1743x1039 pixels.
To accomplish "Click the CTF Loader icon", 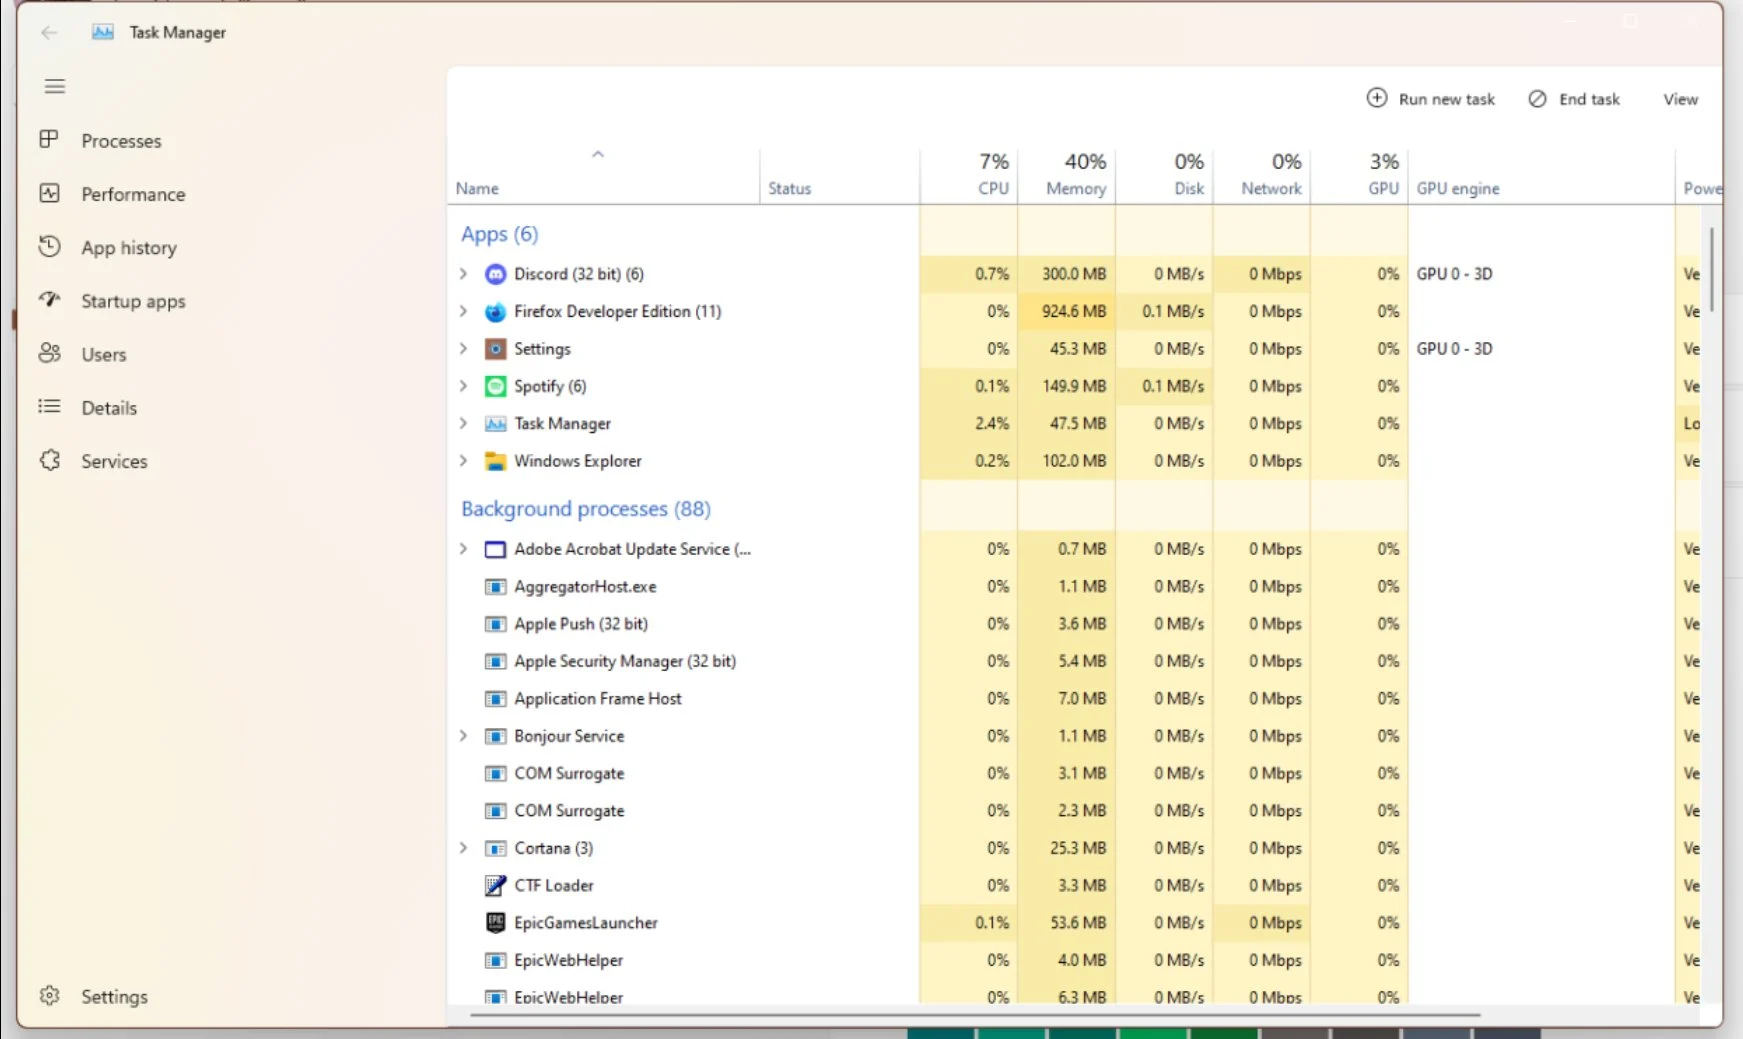I will click(495, 885).
